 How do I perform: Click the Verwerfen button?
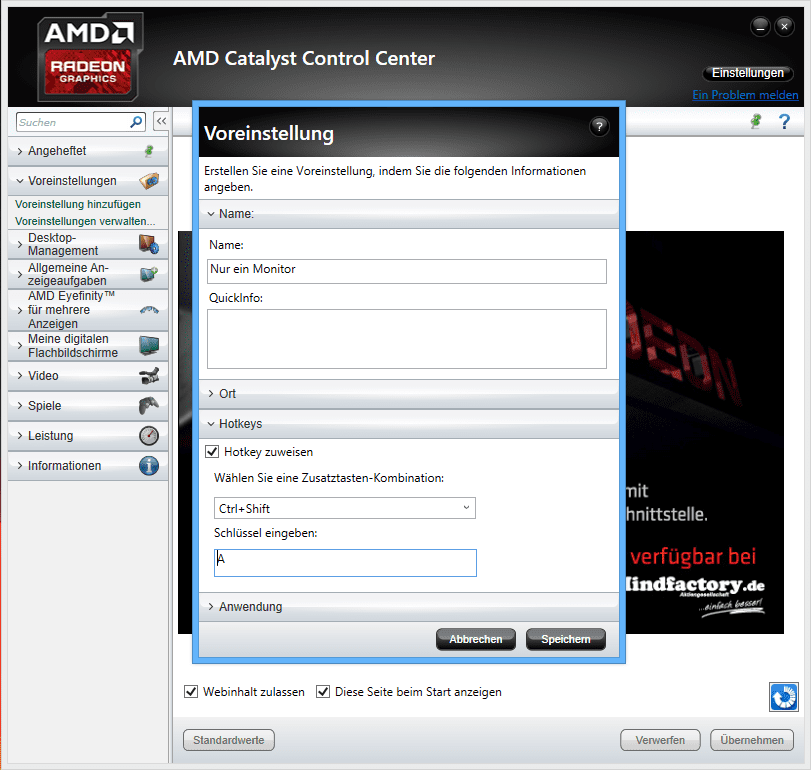660,741
